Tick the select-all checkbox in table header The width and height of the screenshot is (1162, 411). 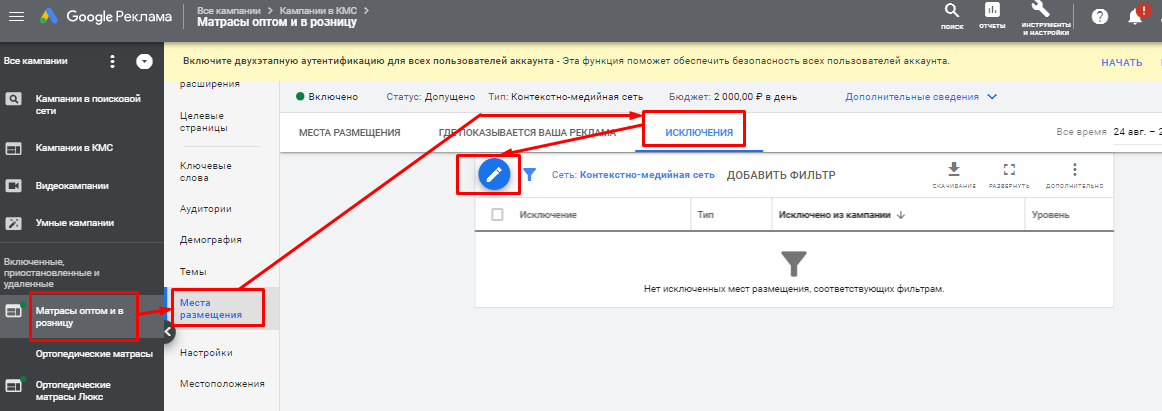pos(497,214)
